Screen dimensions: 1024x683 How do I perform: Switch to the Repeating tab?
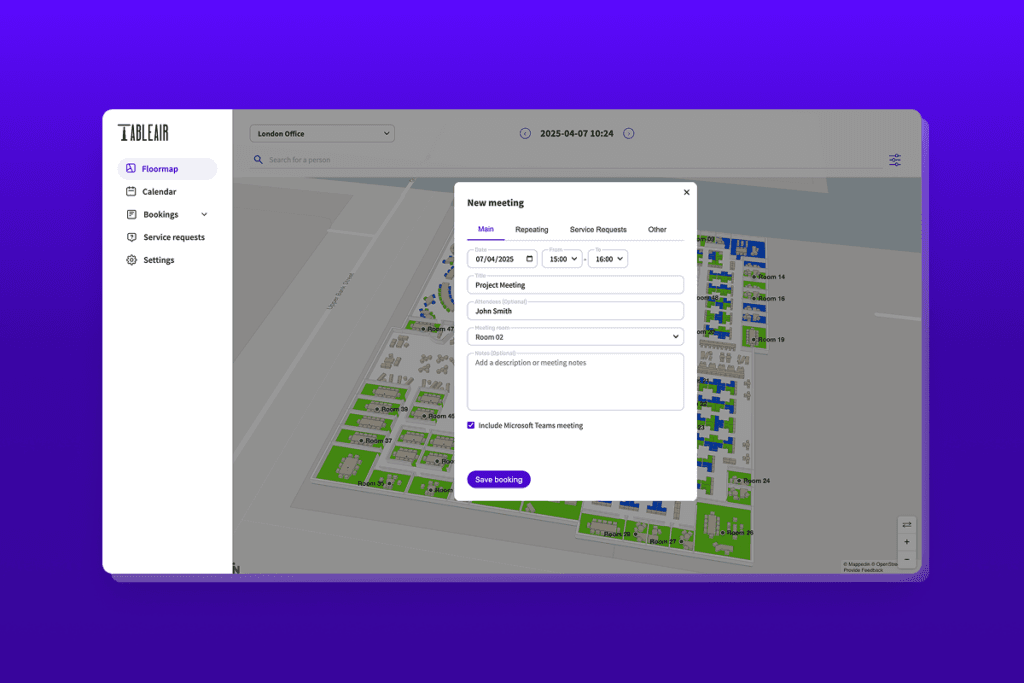531,230
